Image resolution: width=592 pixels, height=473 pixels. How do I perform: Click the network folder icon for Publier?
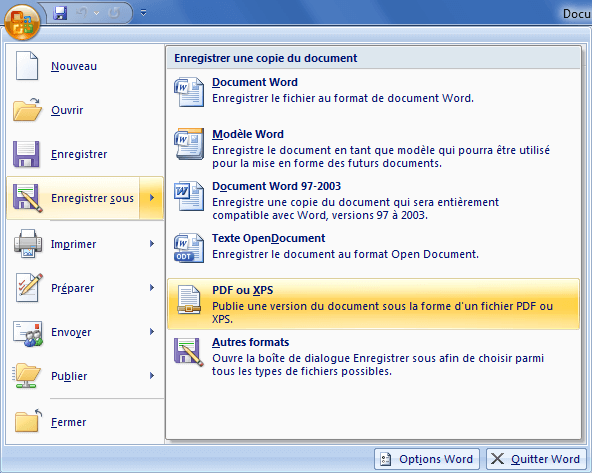pyautogui.click(x=26, y=376)
